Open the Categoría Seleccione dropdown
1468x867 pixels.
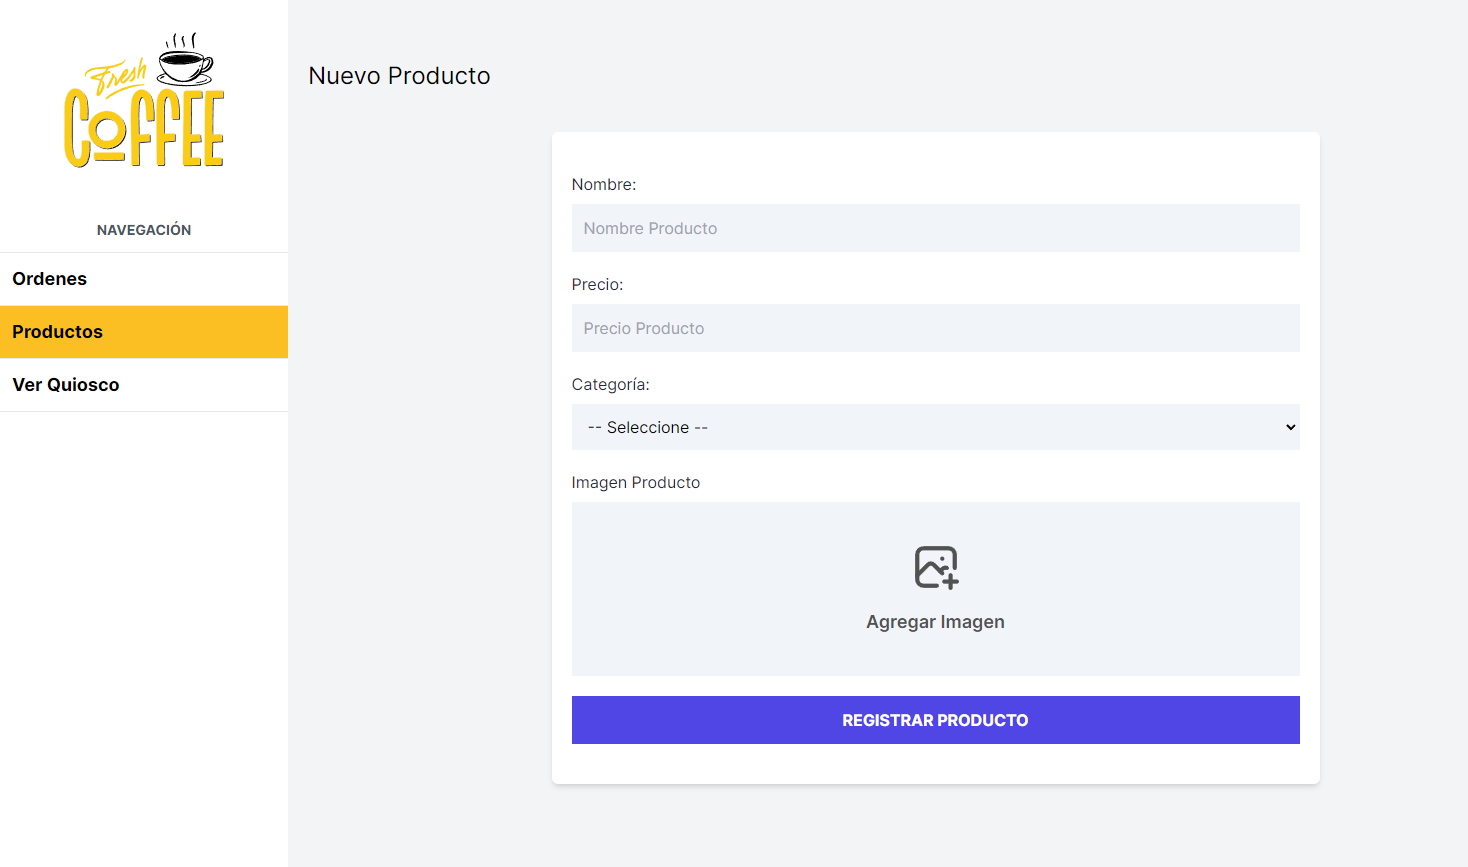(935, 427)
